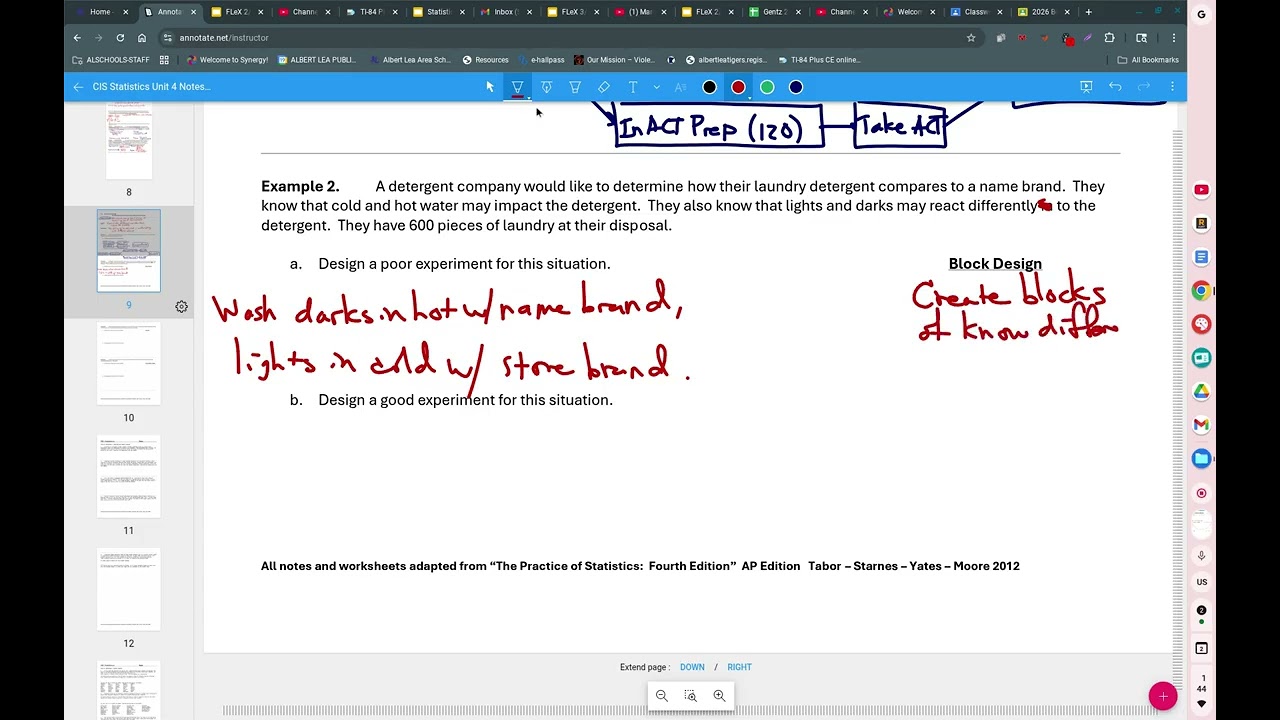Image resolution: width=1280 pixels, height=720 pixels.
Task: Start presentation mode in Annotate toolbar
Action: coord(1086,87)
